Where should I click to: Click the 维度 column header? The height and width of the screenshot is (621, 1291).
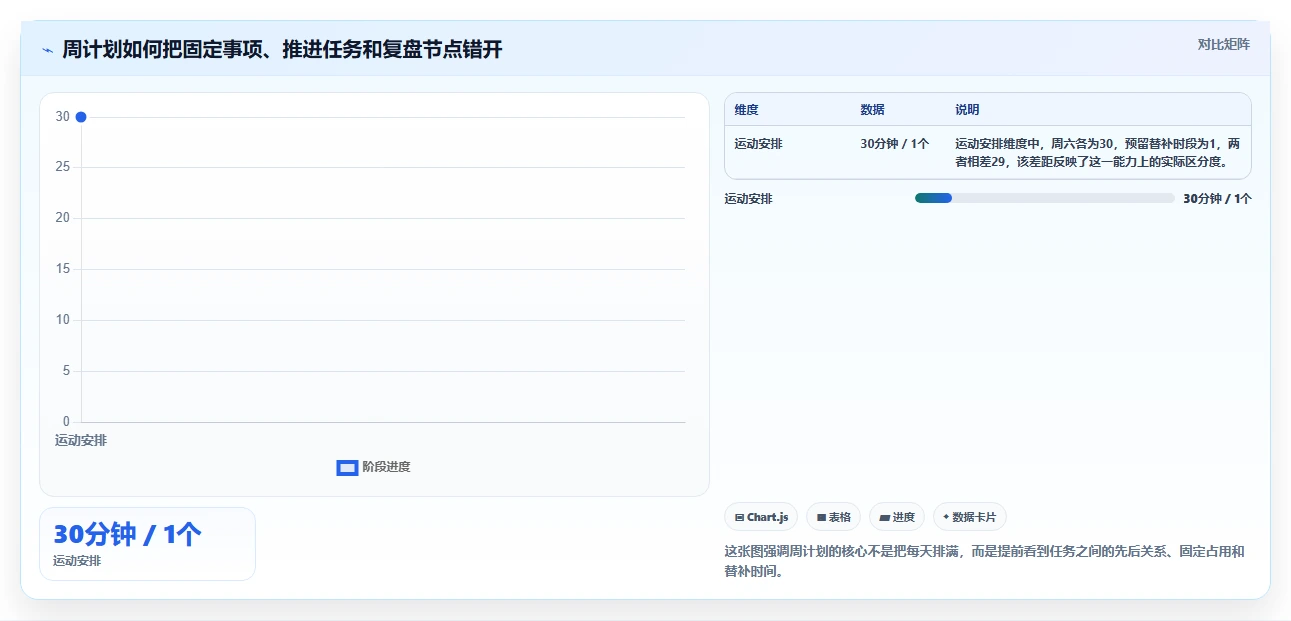click(x=746, y=110)
